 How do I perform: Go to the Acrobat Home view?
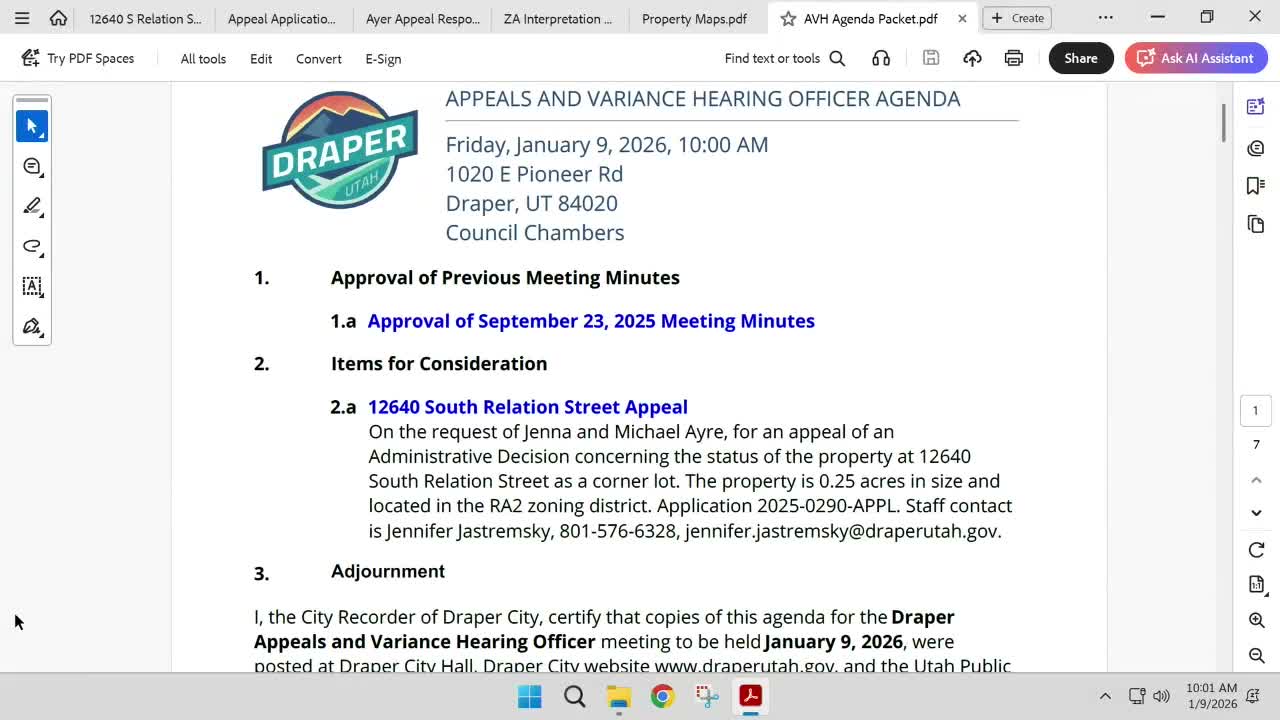pyautogui.click(x=58, y=18)
